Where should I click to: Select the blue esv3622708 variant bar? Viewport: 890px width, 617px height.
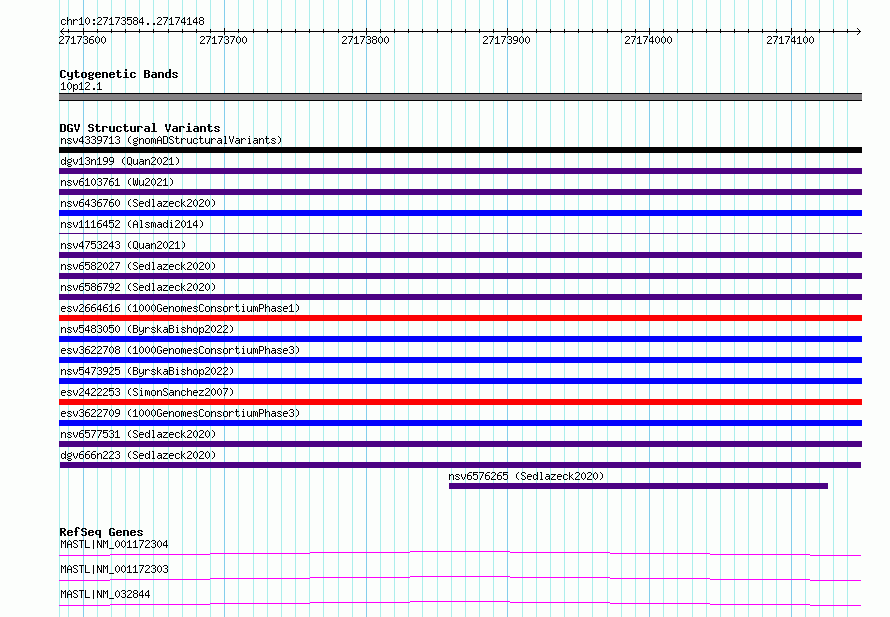460,360
